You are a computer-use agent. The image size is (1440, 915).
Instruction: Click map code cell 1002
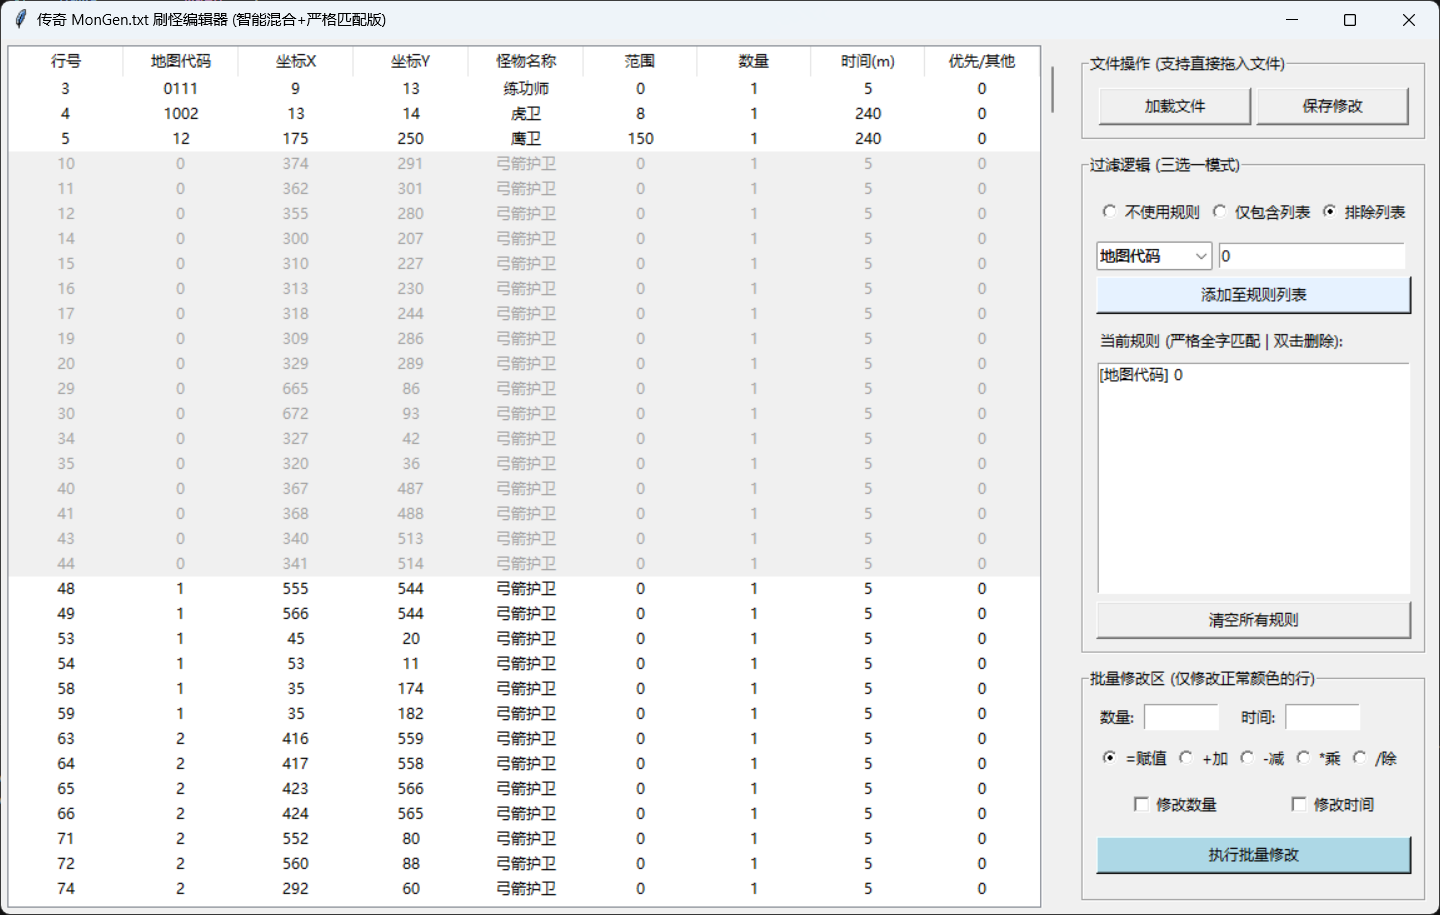point(180,114)
